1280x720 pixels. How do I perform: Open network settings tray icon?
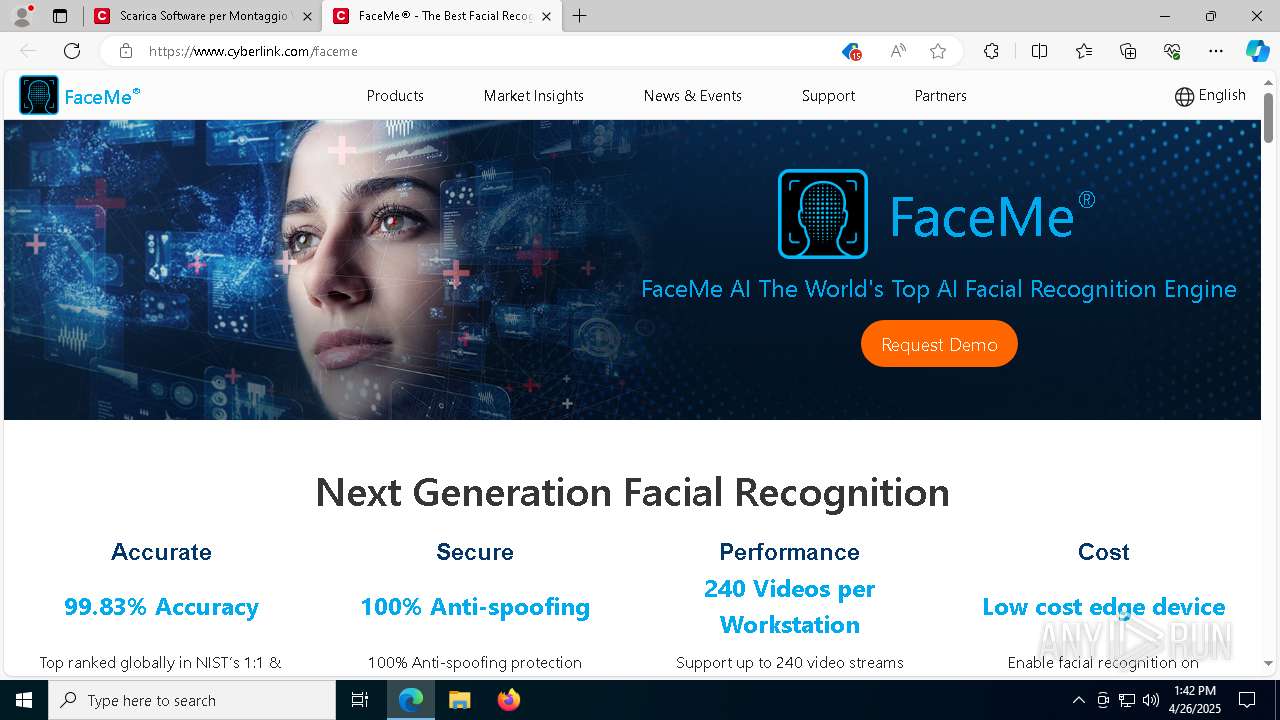pos(1127,700)
